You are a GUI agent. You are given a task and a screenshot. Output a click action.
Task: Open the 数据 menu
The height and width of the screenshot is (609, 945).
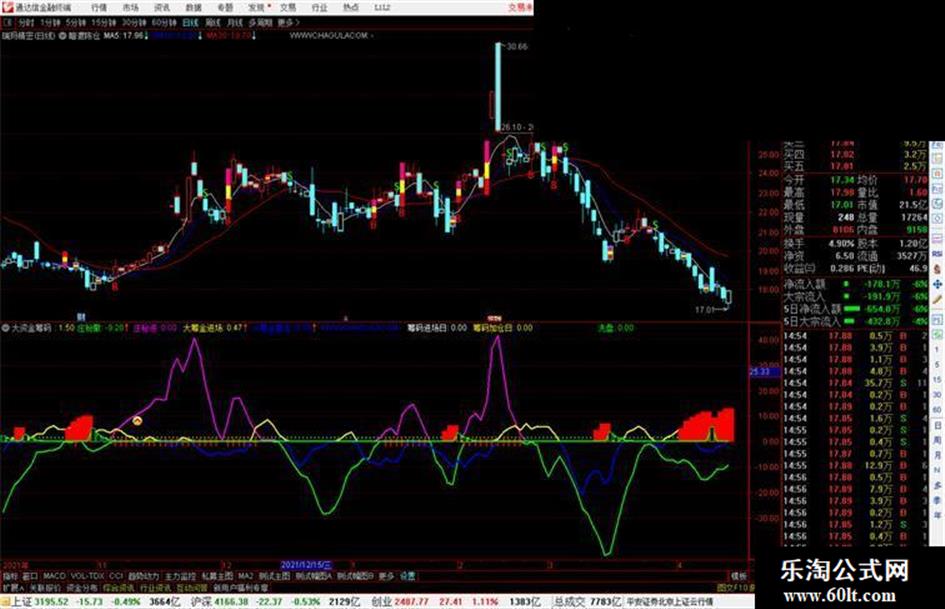(193, 8)
